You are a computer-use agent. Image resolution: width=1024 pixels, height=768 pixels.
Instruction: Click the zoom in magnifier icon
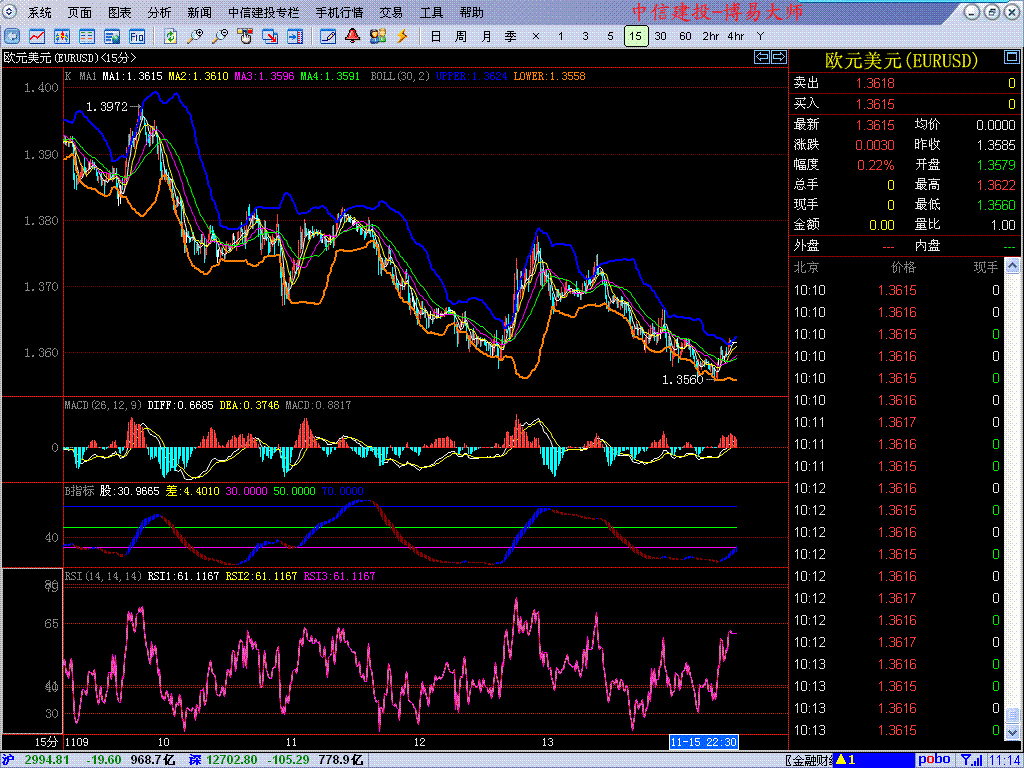pyautogui.click(x=194, y=36)
